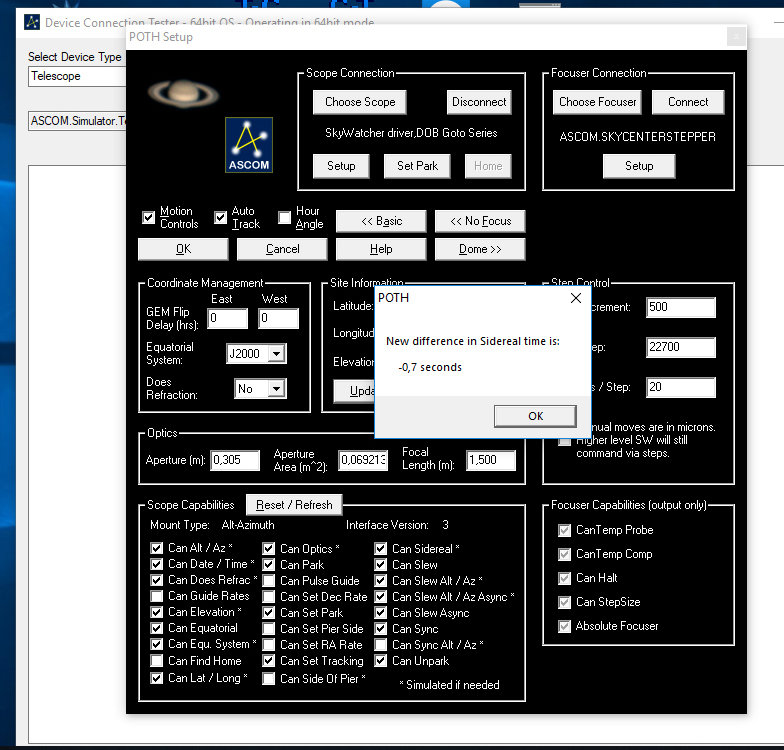Toggle Can Alt / Az checkbox

click(156, 548)
